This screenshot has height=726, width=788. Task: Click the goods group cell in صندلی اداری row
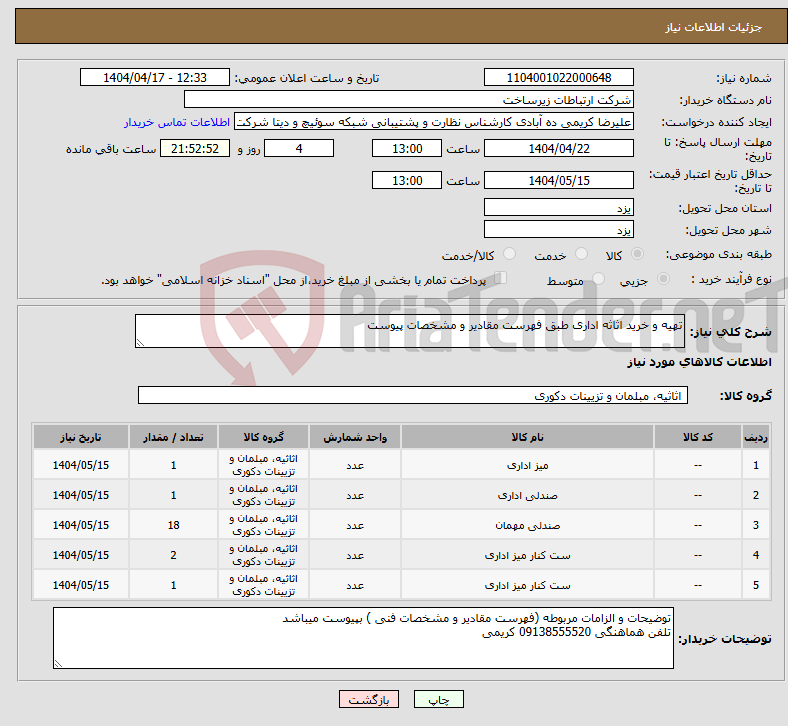tap(264, 495)
